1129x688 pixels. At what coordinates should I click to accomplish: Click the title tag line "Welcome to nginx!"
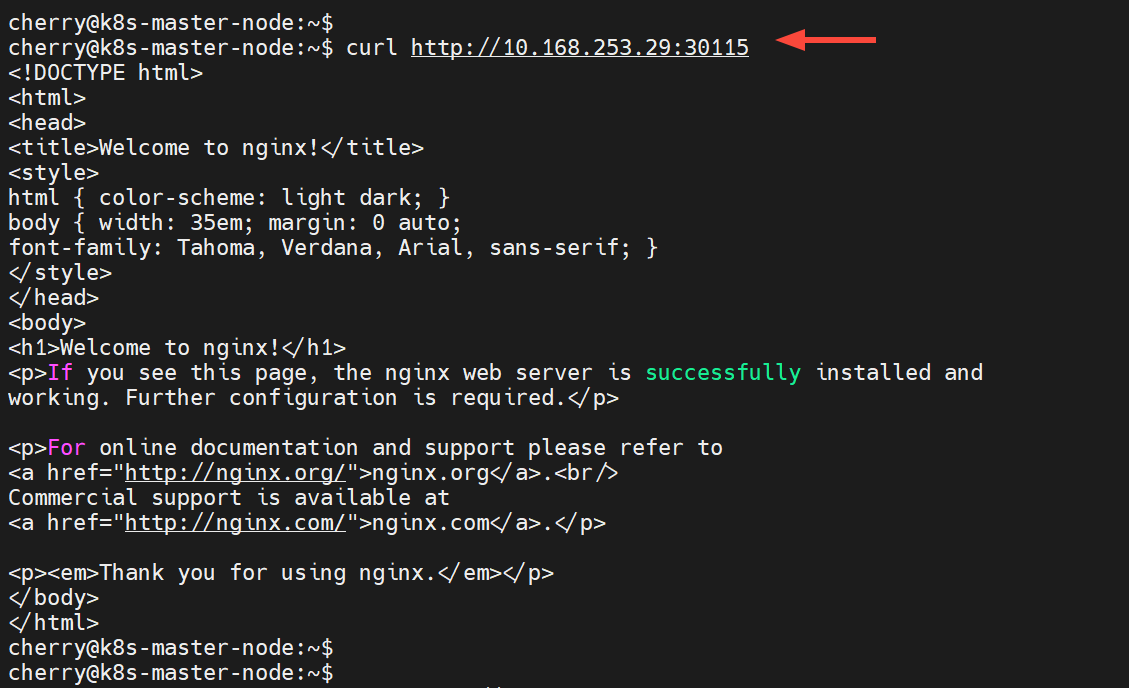216,147
